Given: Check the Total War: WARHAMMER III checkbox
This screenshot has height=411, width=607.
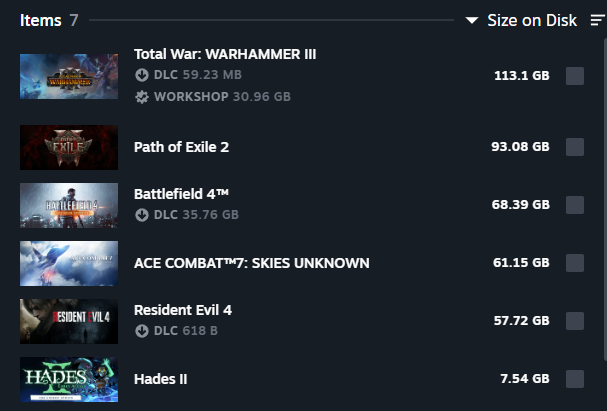Looking at the screenshot, I should click(x=575, y=76).
